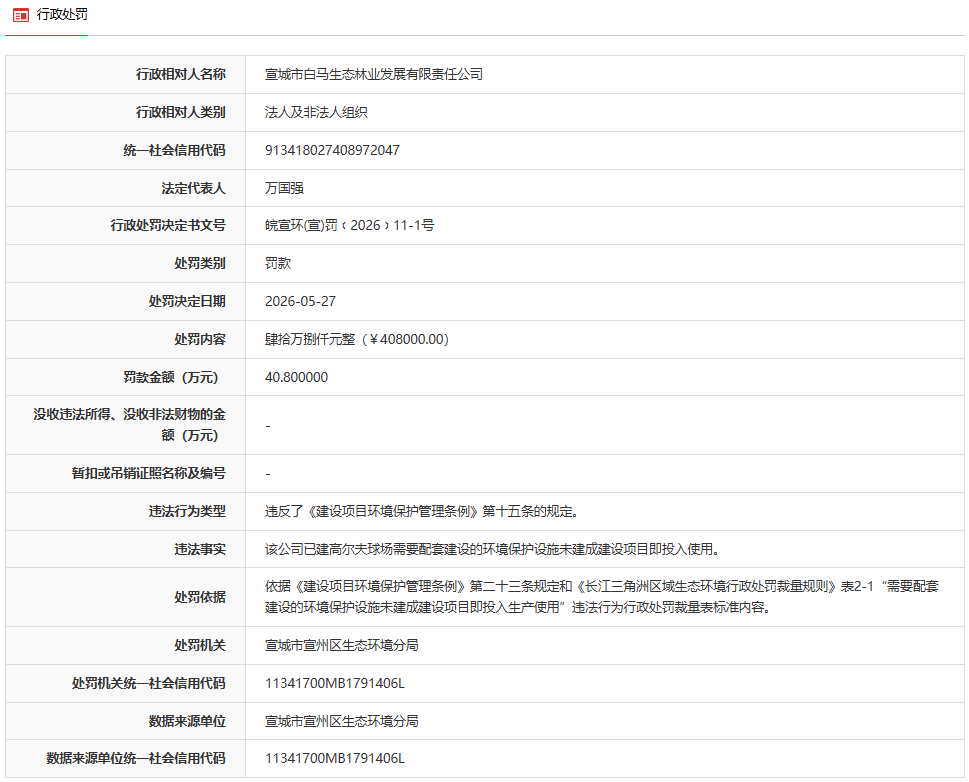Select 11341700MB1791406L in 处罚机关统一社会信用代码 row
Viewport: 969px width, 782px height.
click(x=335, y=683)
